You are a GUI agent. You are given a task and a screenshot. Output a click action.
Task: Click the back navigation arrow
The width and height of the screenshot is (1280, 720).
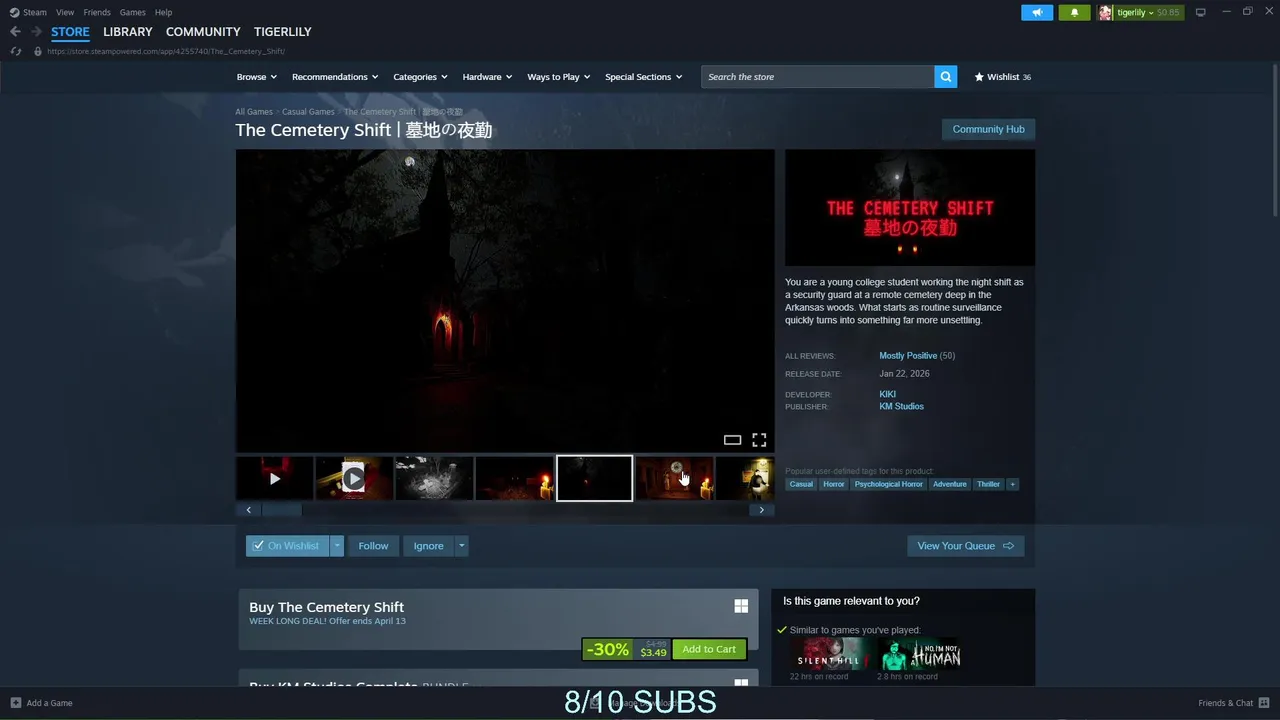15,32
